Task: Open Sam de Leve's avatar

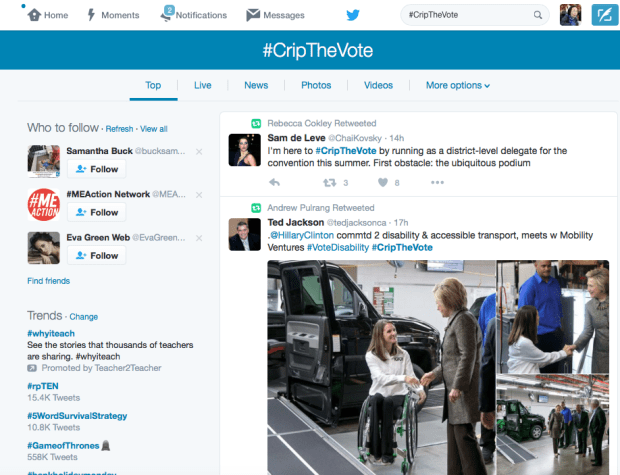Action: pos(244,150)
